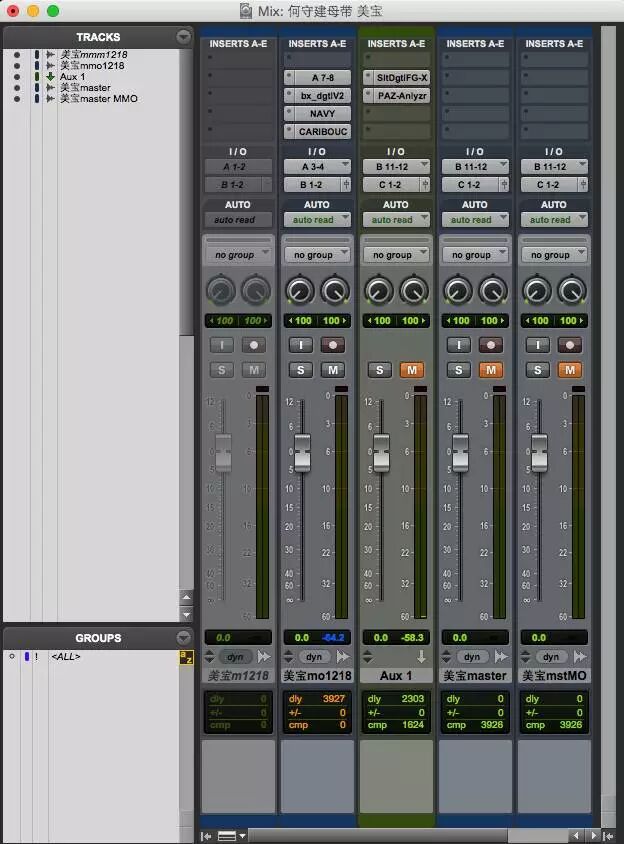Viewport: 624px width, 844px height.
Task: Click the volume fader on 美宝mstMO
Action: click(x=539, y=453)
